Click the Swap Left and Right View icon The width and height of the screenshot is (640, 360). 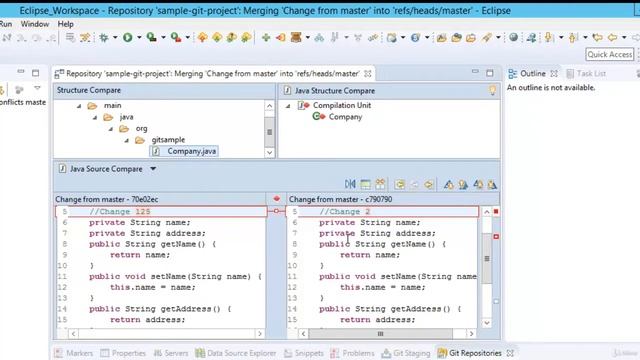(x=350, y=184)
